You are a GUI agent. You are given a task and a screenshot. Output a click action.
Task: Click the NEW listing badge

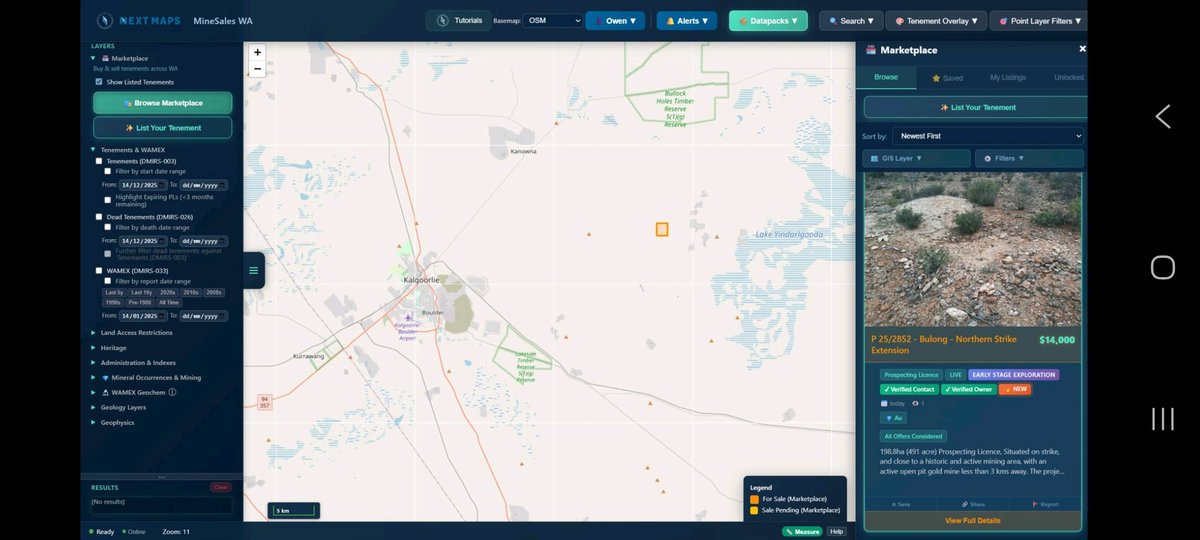pyautogui.click(x=1015, y=389)
